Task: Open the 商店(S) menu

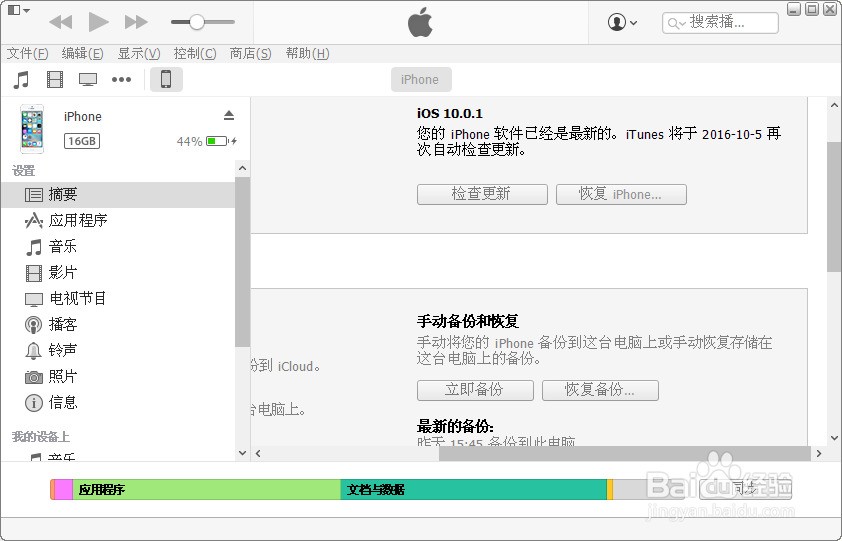Action: coord(250,54)
